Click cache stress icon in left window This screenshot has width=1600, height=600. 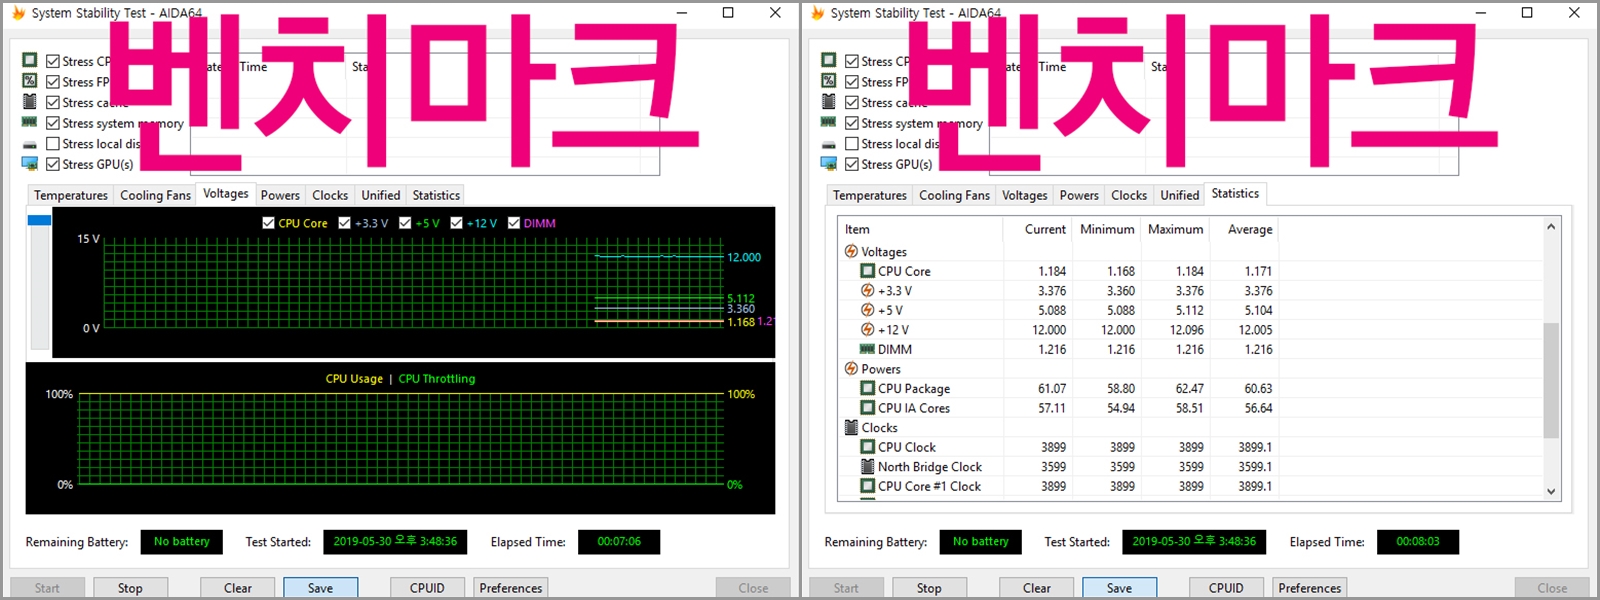(x=30, y=102)
